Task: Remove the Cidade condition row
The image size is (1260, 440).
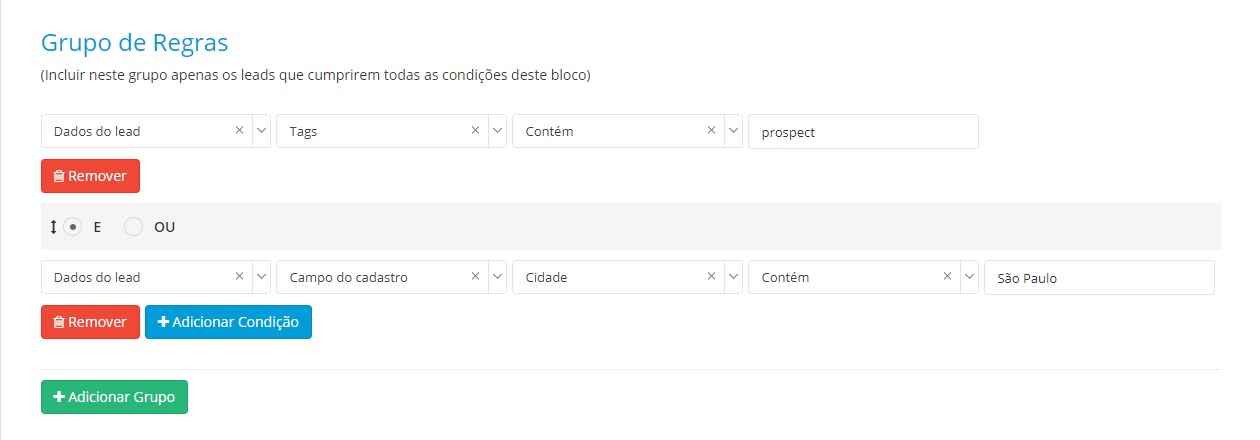Action: click(90, 322)
